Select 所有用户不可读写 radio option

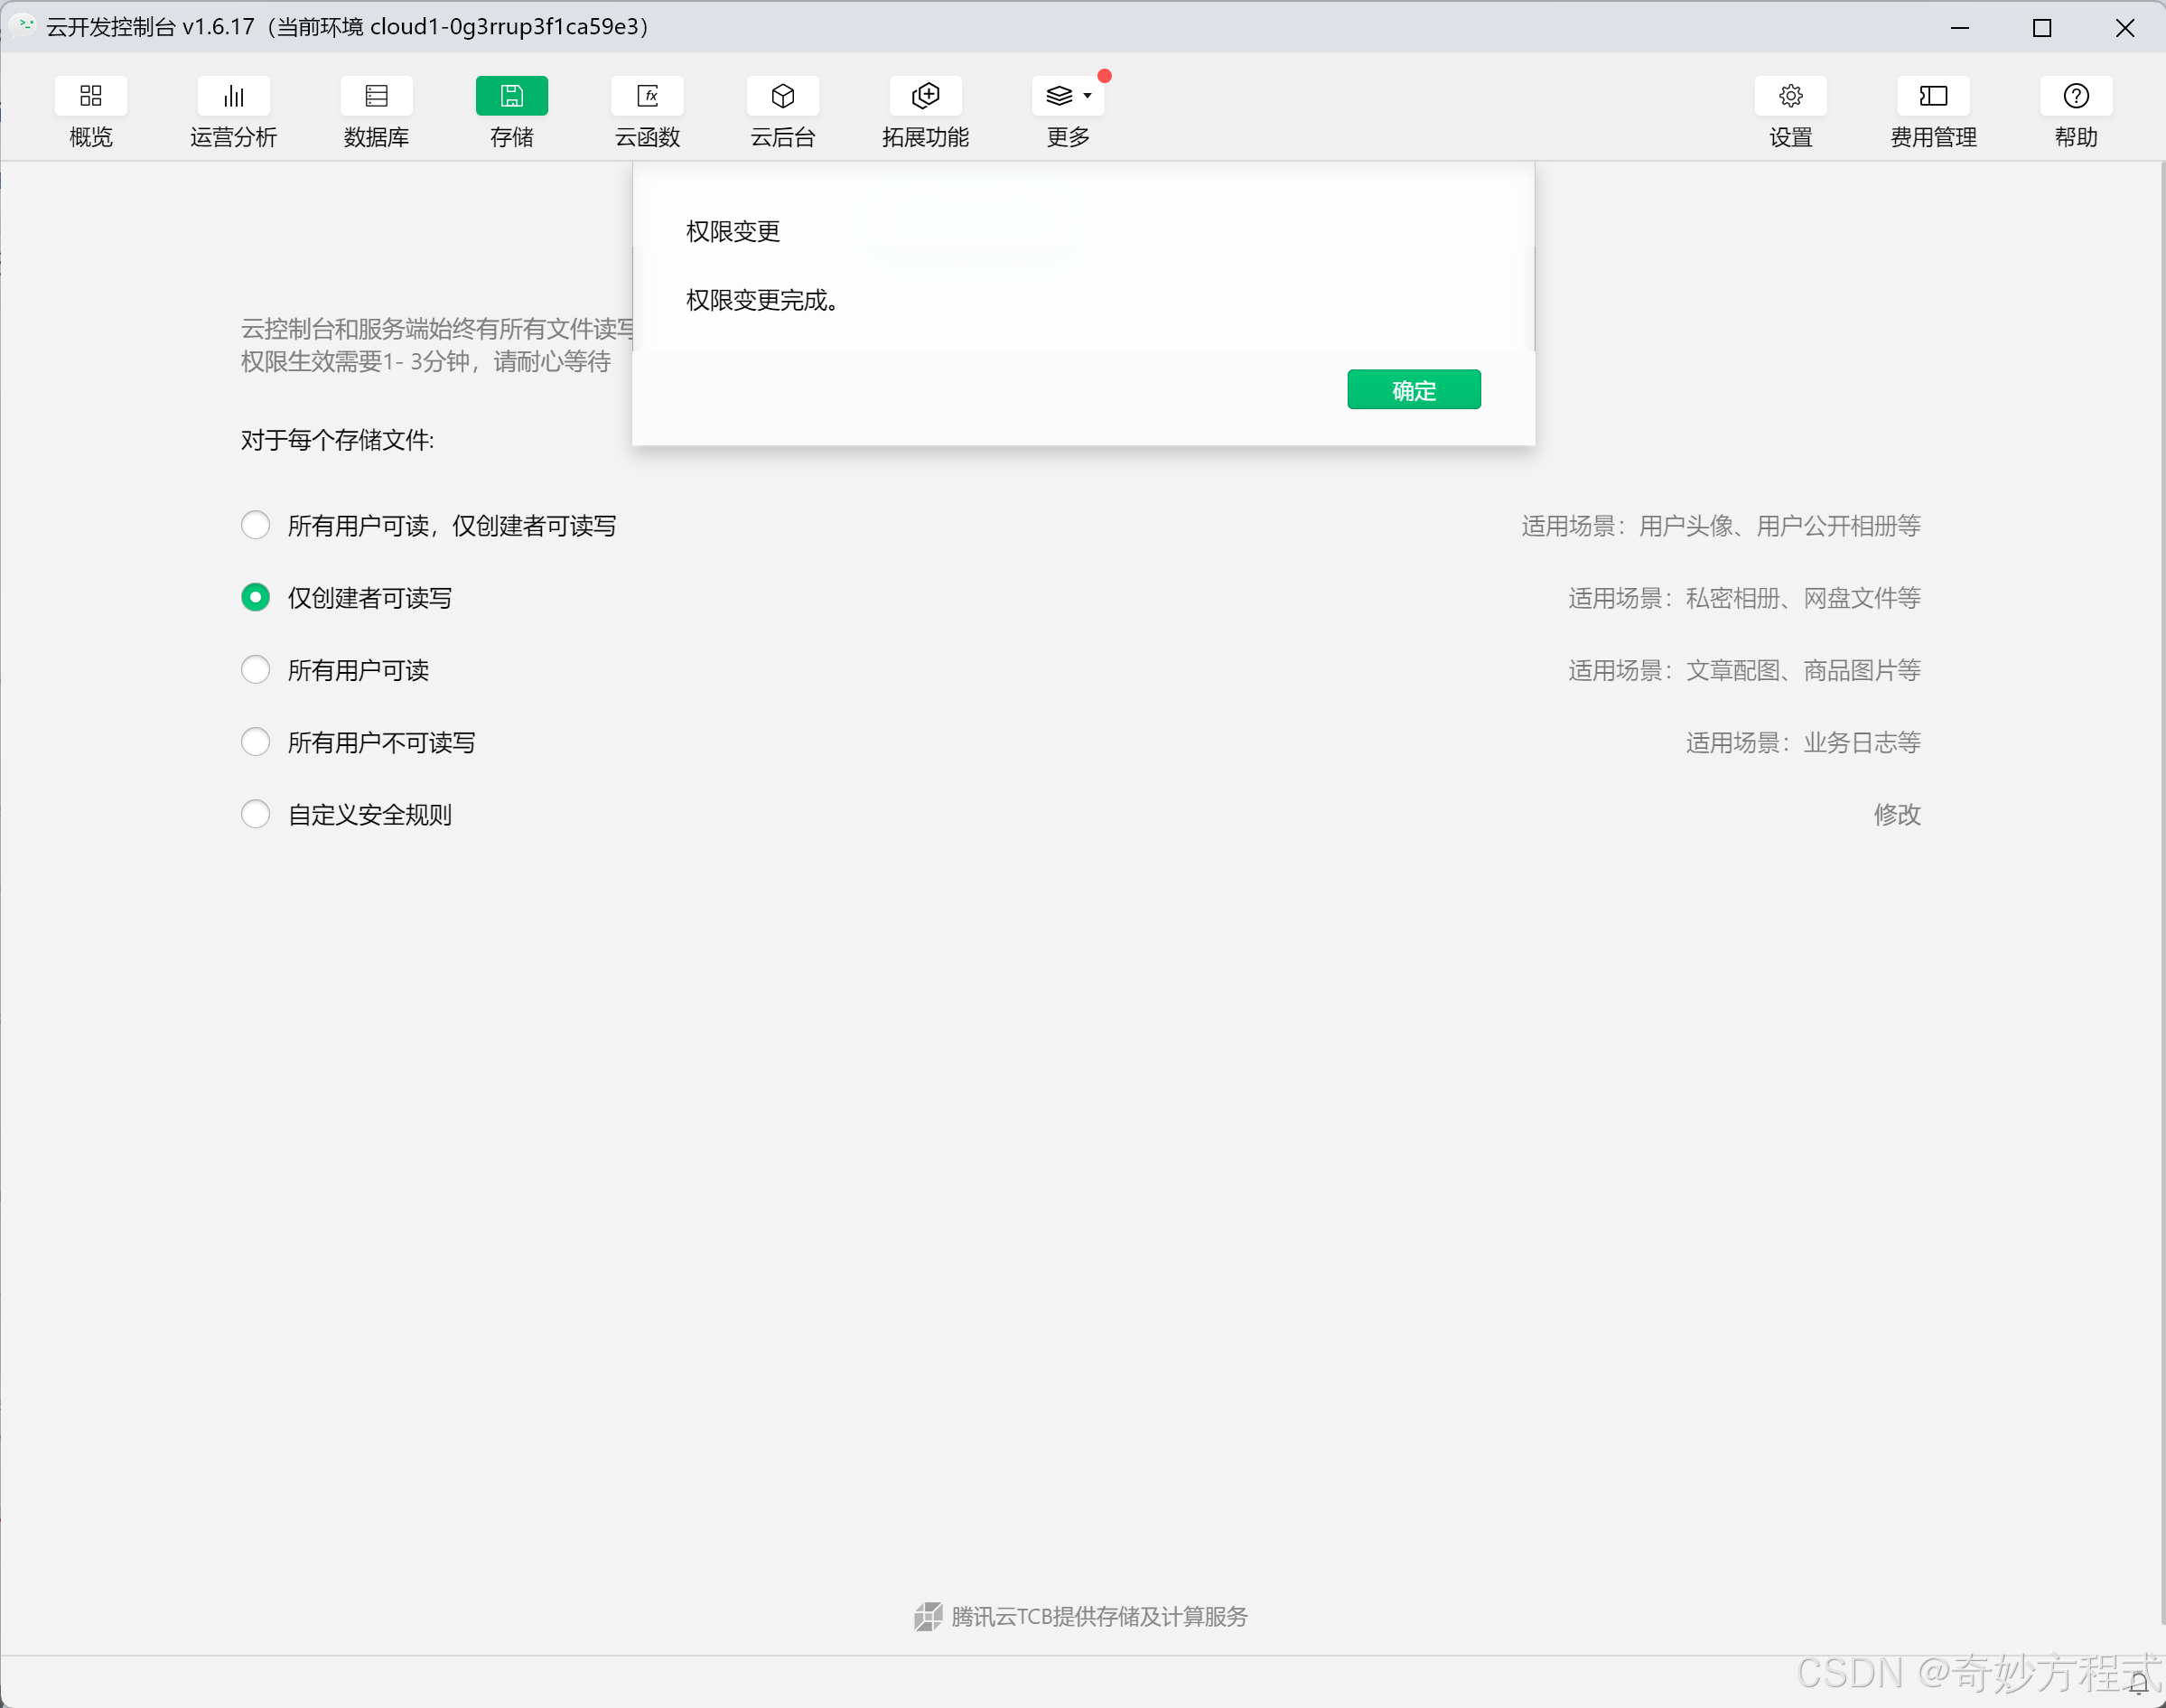[256, 742]
